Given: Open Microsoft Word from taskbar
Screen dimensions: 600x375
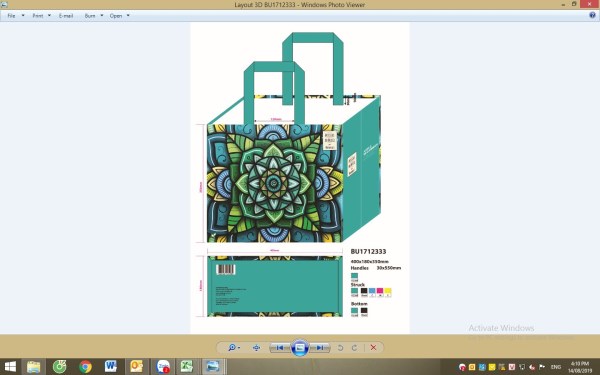Looking at the screenshot, I should click(111, 367).
